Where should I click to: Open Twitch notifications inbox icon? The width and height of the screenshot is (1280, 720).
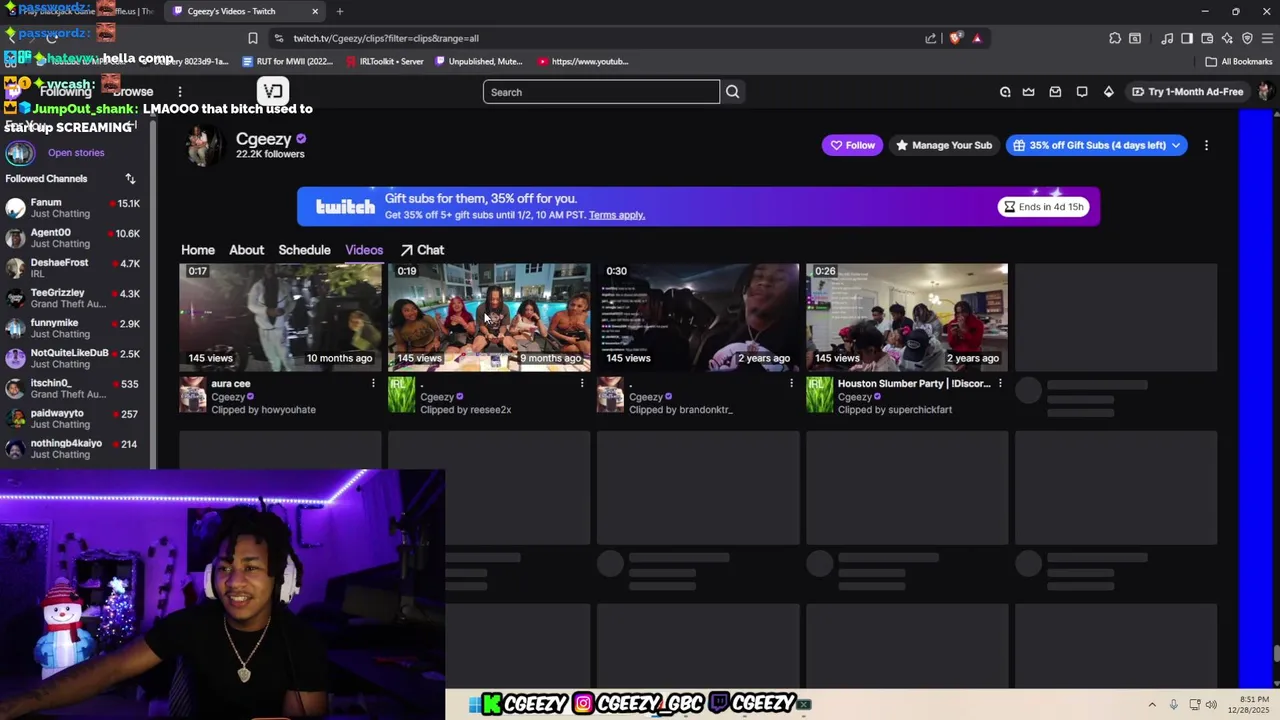click(x=1055, y=92)
